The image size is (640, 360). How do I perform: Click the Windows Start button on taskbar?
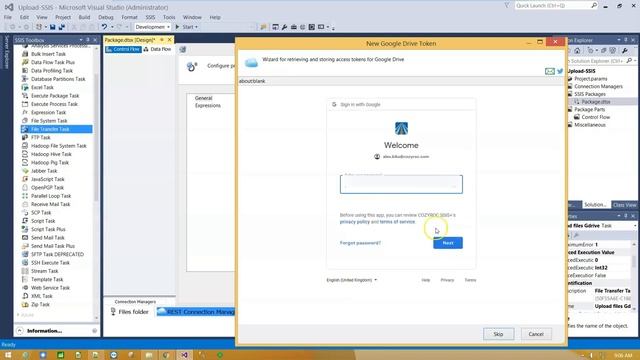click(x=8, y=355)
